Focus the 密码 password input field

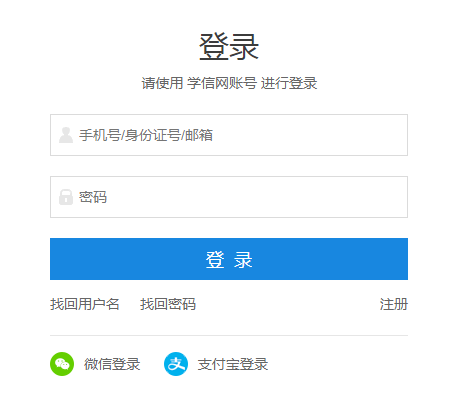(x=229, y=197)
